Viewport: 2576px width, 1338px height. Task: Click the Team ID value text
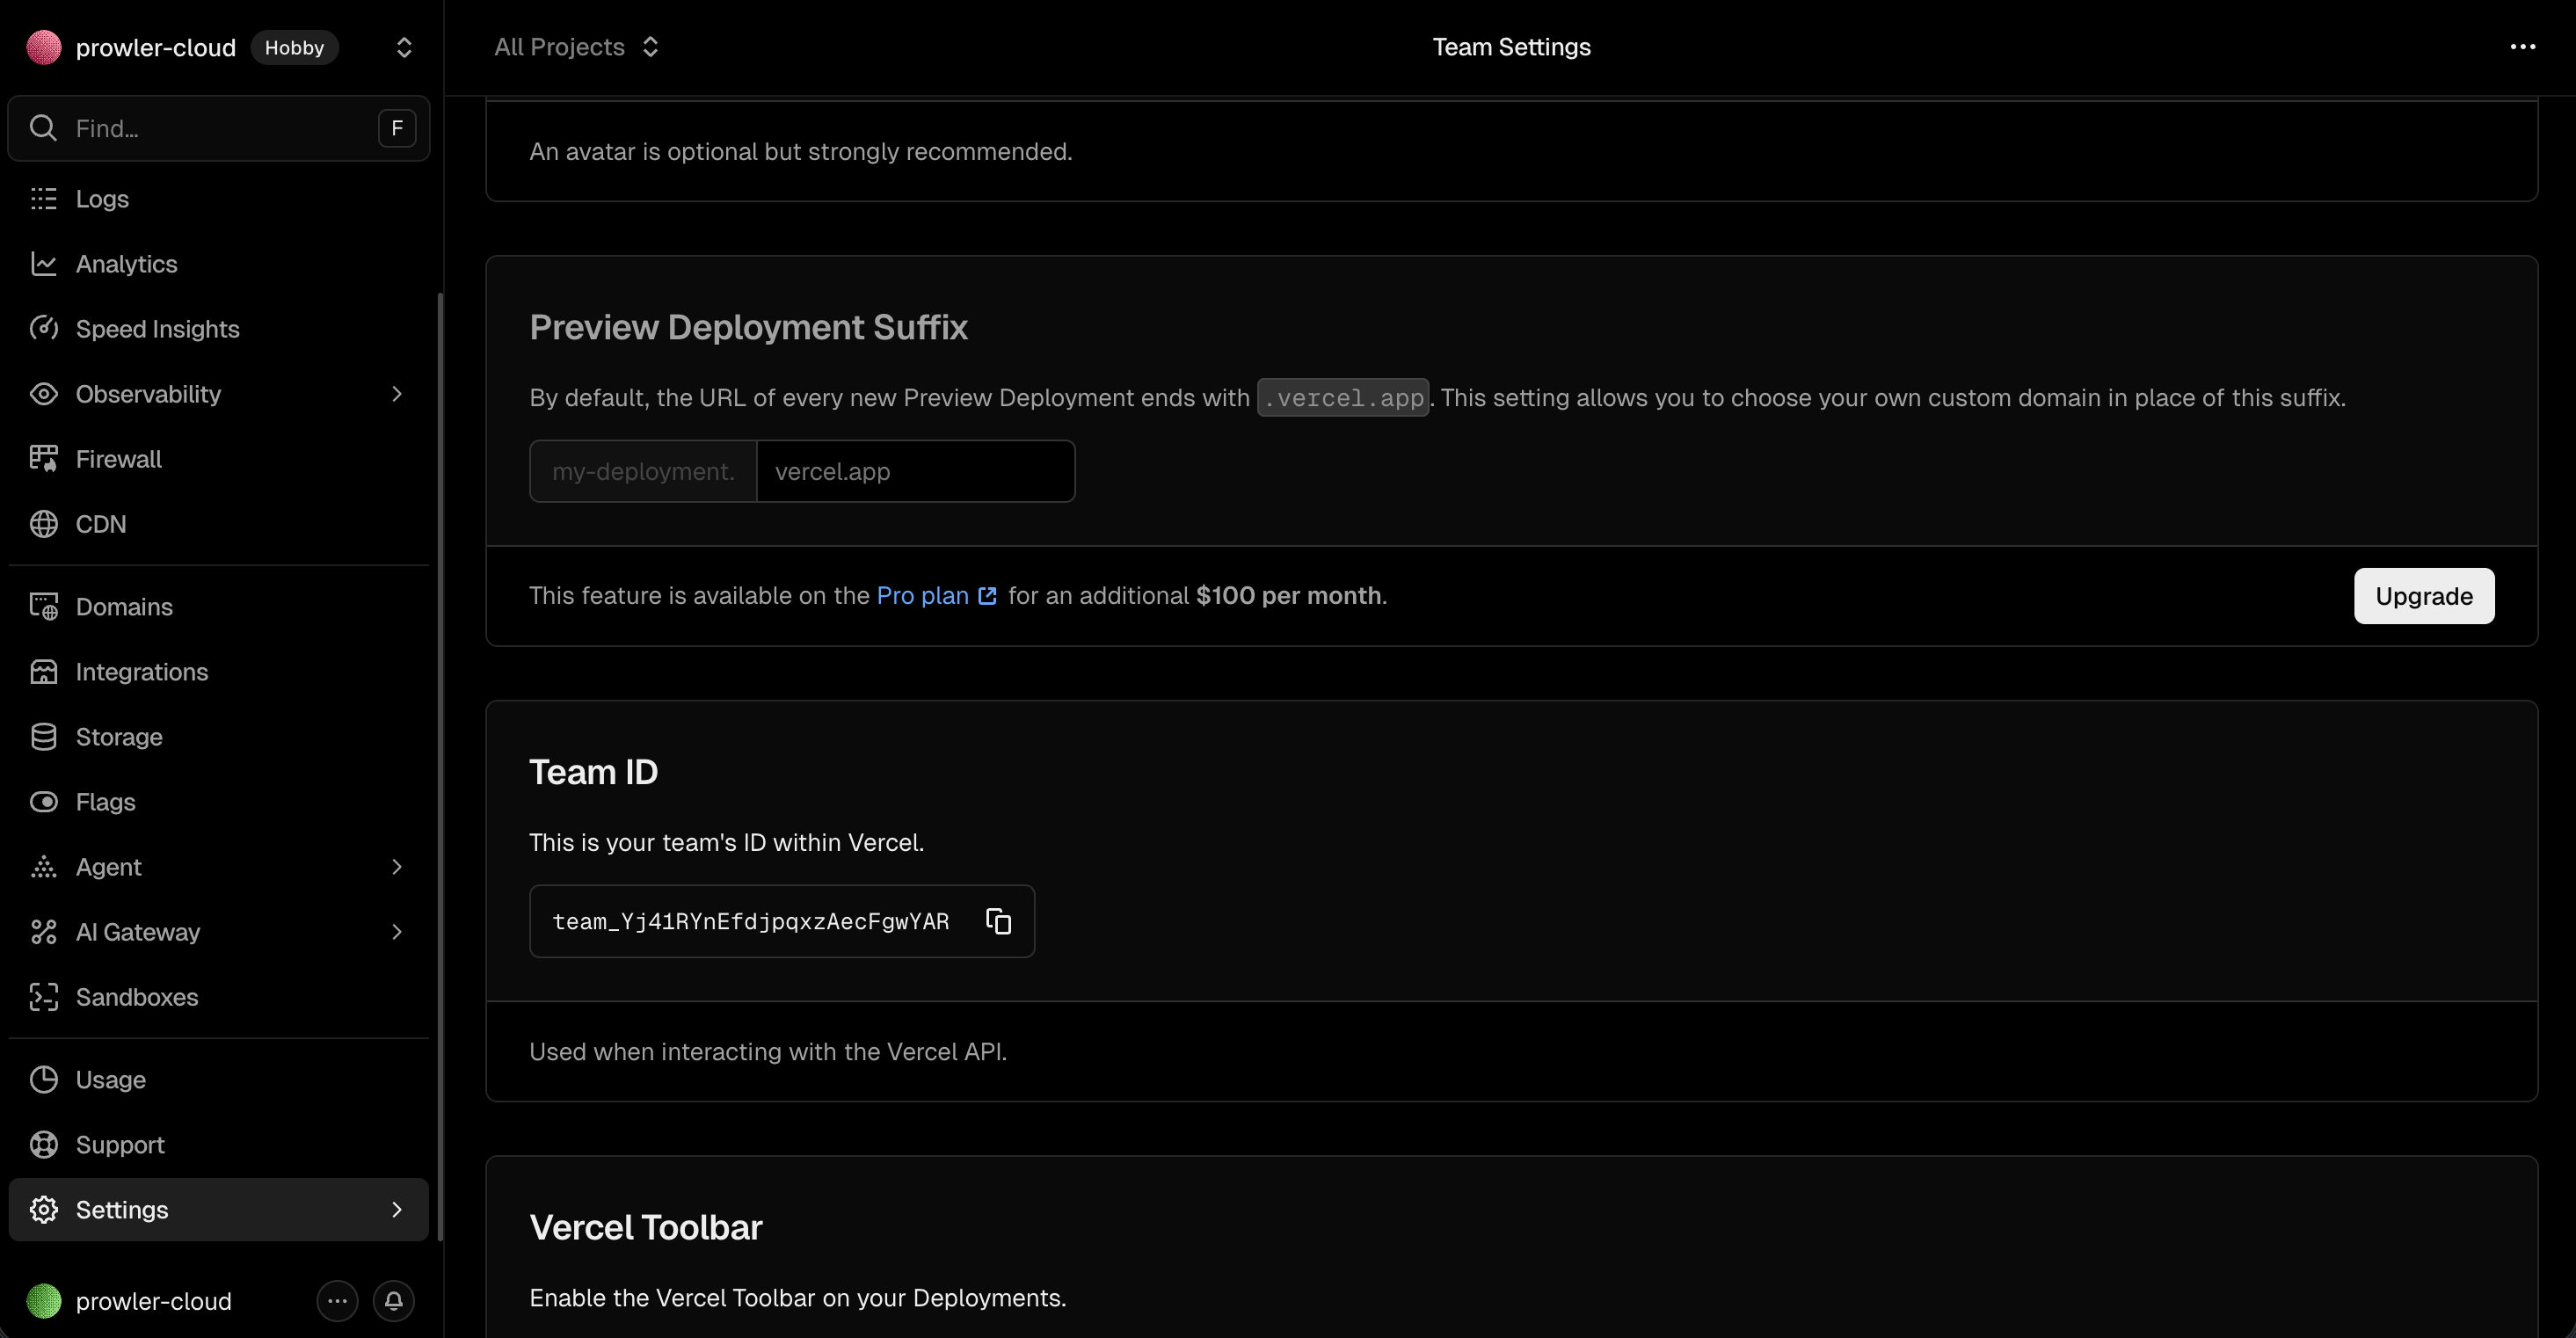tap(751, 921)
